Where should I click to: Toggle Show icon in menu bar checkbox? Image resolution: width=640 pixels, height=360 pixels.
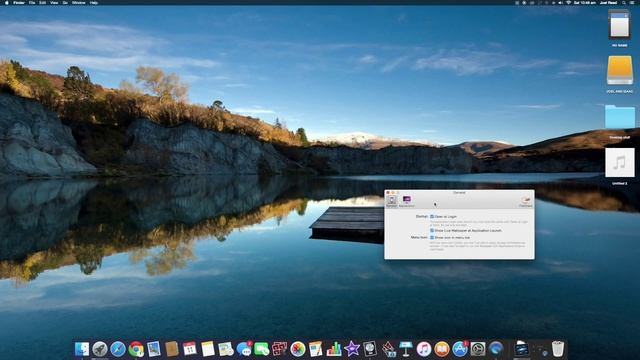[432, 238]
